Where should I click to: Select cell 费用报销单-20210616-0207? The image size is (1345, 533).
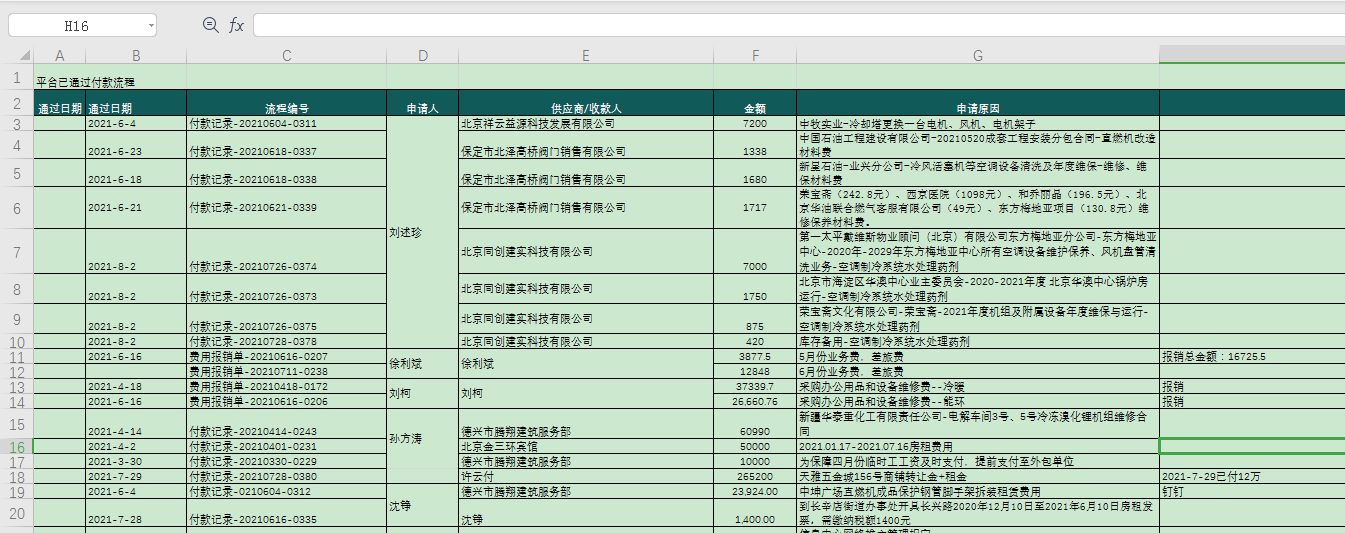tap(287, 356)
